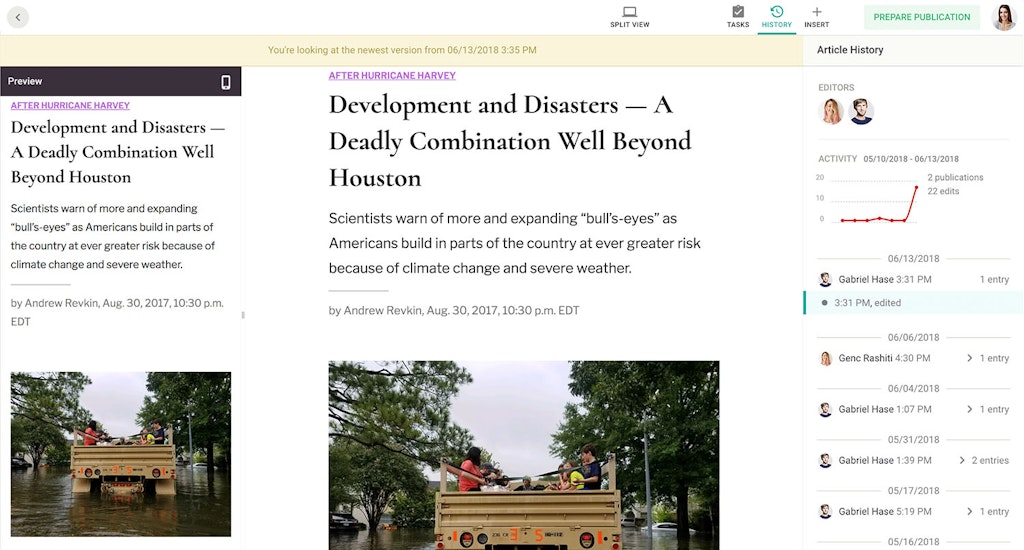Click the back arrow button
This screenshot has height=550, width=1024.
click(17, 17)
